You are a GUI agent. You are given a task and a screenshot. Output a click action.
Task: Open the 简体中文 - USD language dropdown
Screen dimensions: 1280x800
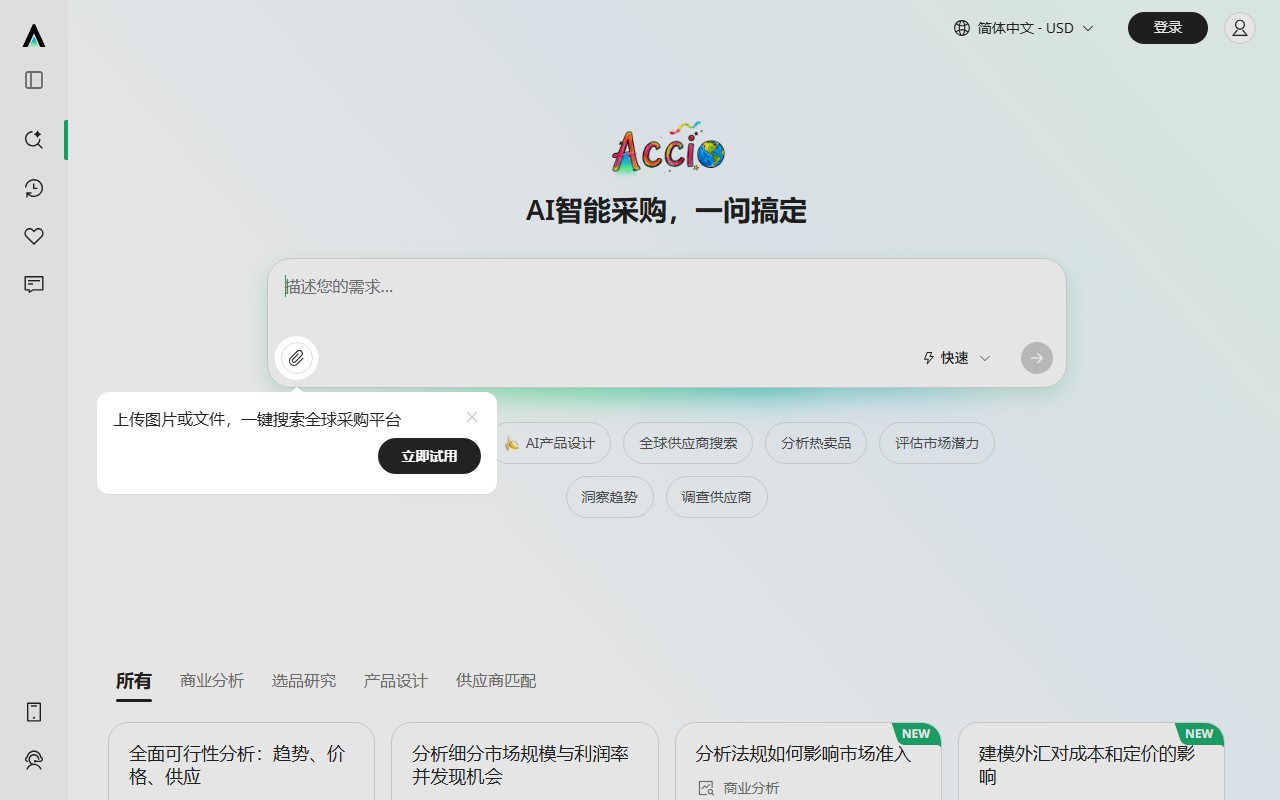coord(1022,28)
